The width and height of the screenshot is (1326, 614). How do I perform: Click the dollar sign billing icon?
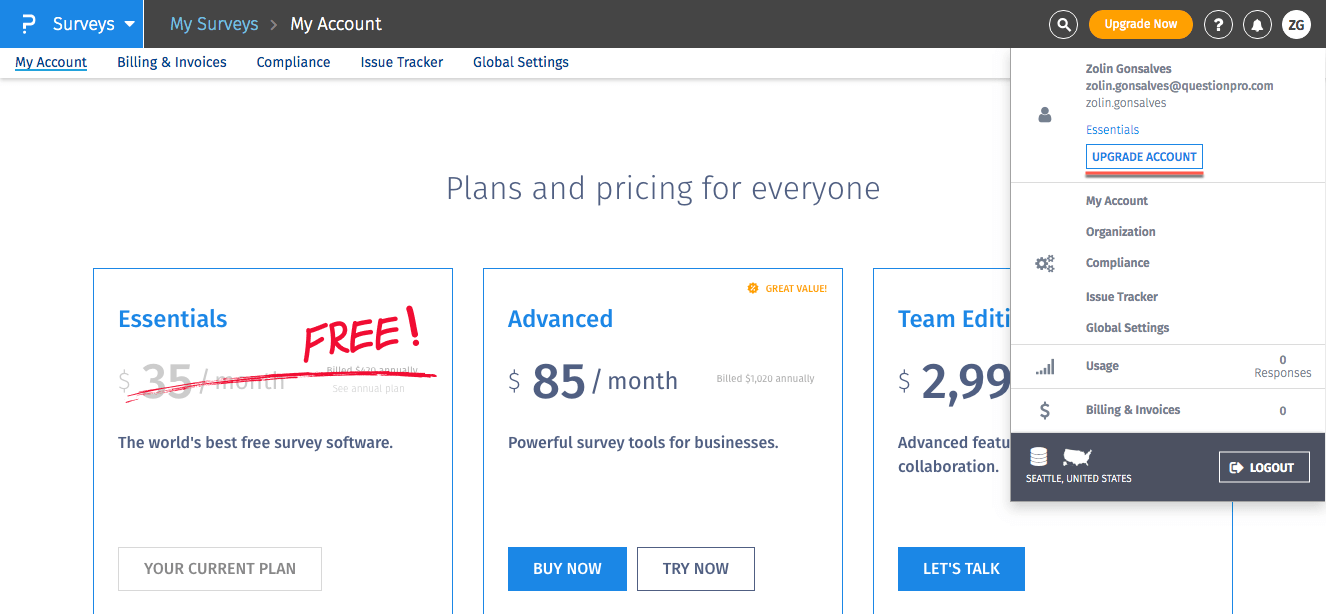click(1045, 410)
